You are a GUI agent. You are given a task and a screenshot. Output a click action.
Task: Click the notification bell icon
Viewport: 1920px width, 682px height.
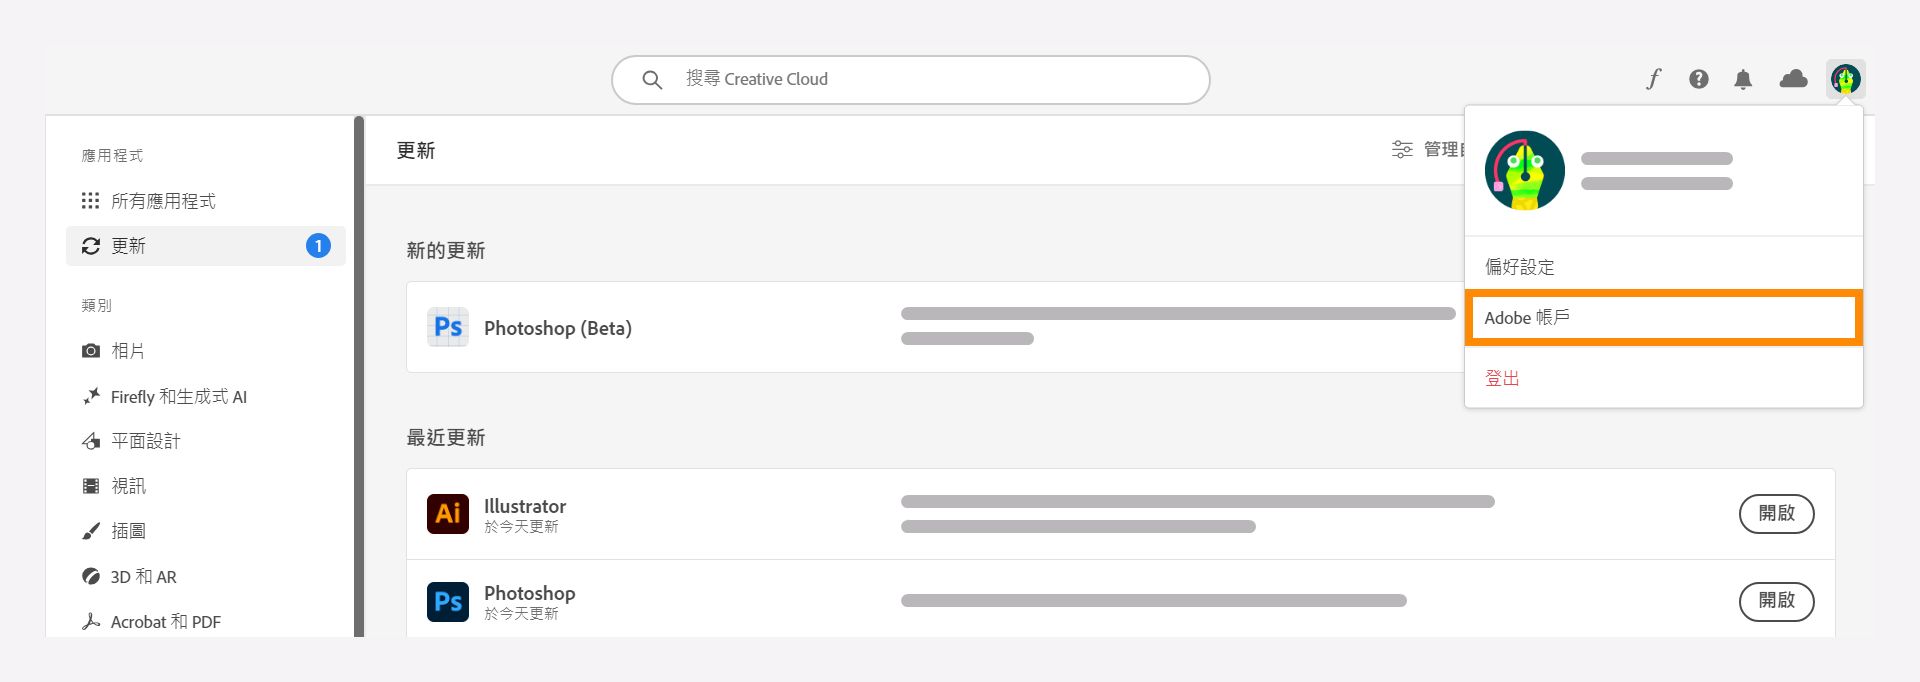pos(1743,79)
